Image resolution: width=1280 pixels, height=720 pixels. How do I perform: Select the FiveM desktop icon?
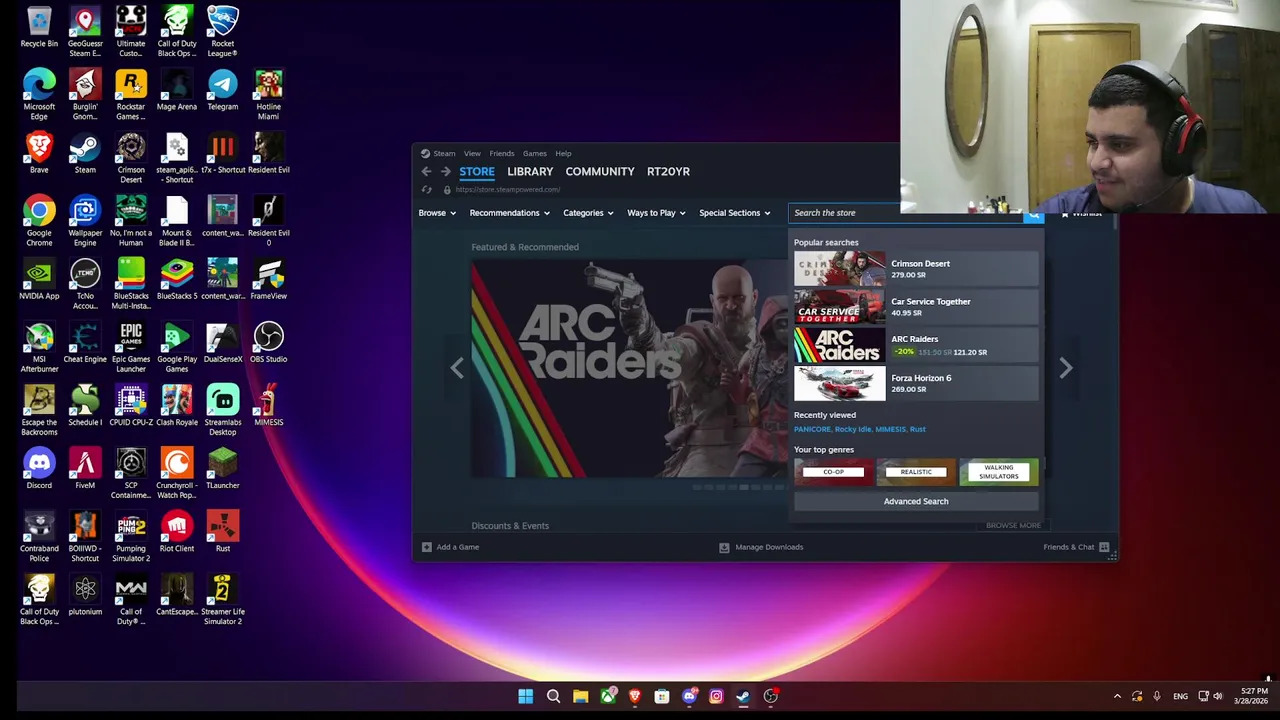click(85, 468)
